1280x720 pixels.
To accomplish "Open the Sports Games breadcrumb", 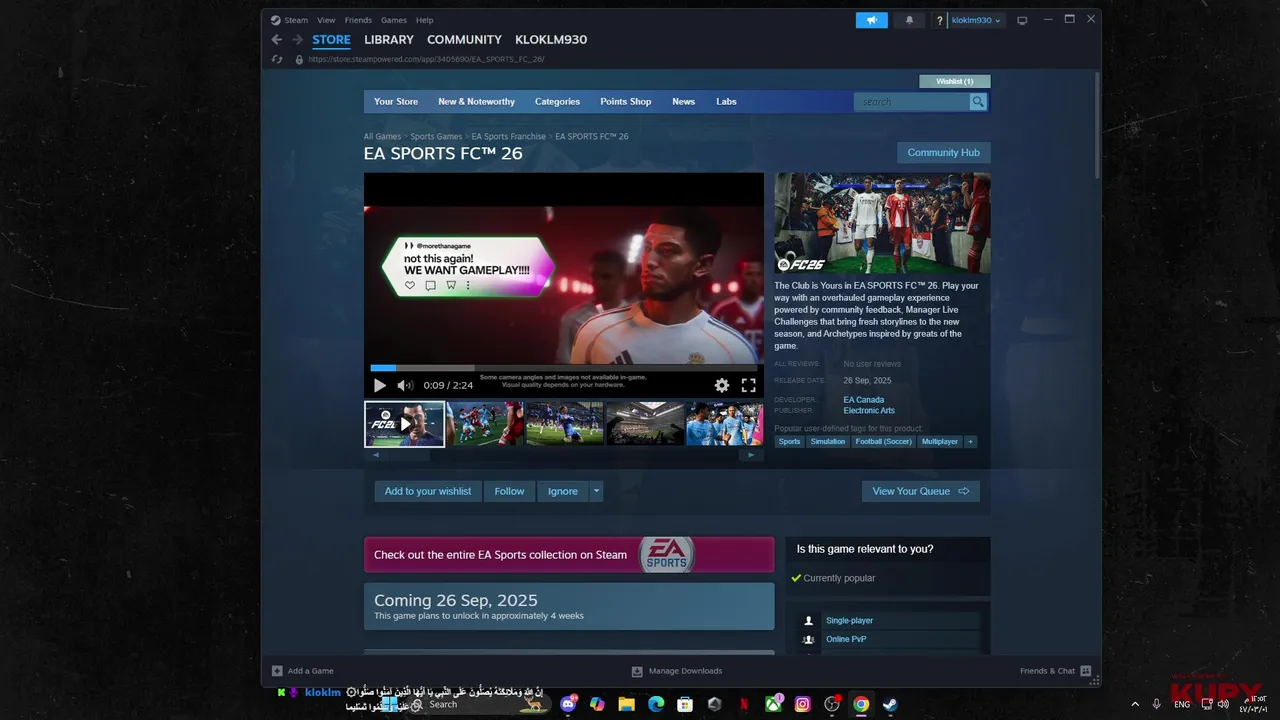I will point(436,136).
